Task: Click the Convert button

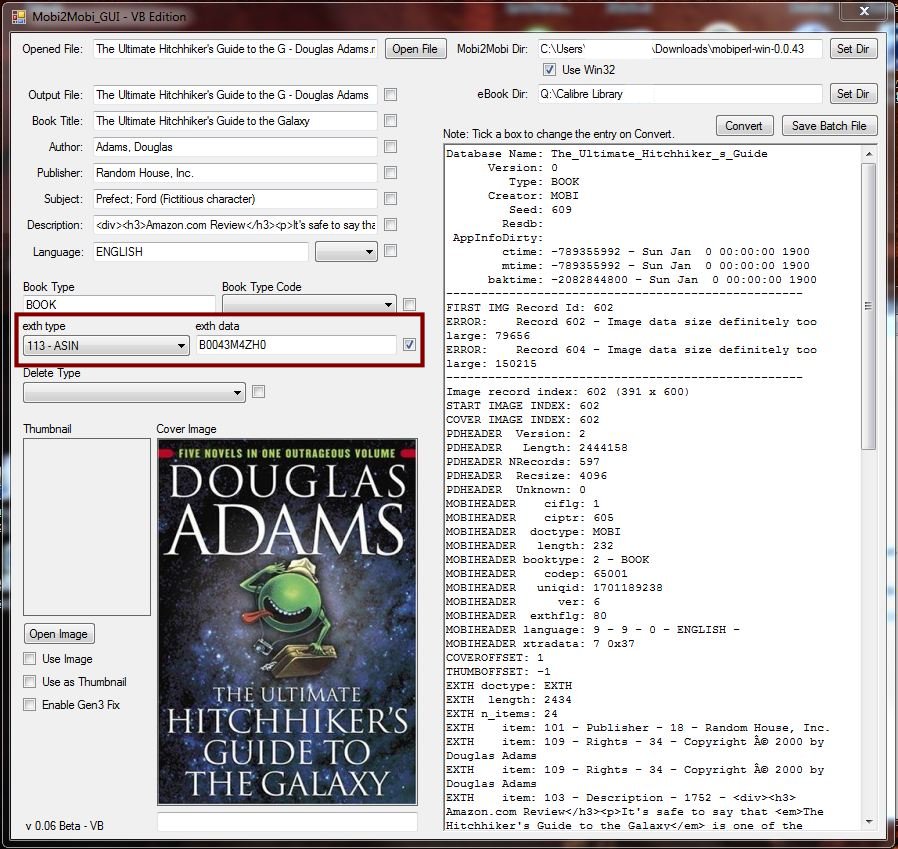Action: (x=745, y=125)
